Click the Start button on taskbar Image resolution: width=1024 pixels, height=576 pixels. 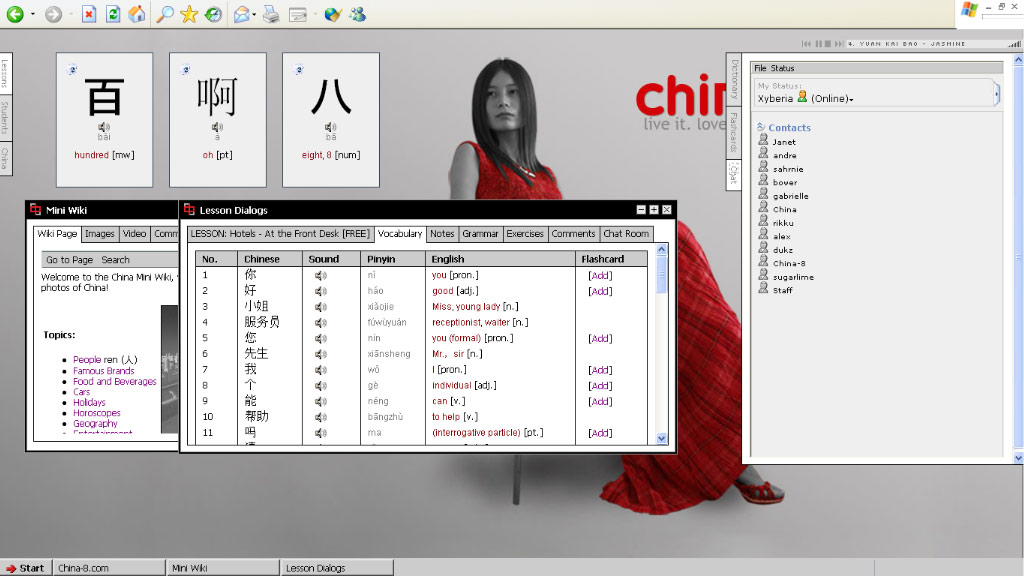point(25,568)
